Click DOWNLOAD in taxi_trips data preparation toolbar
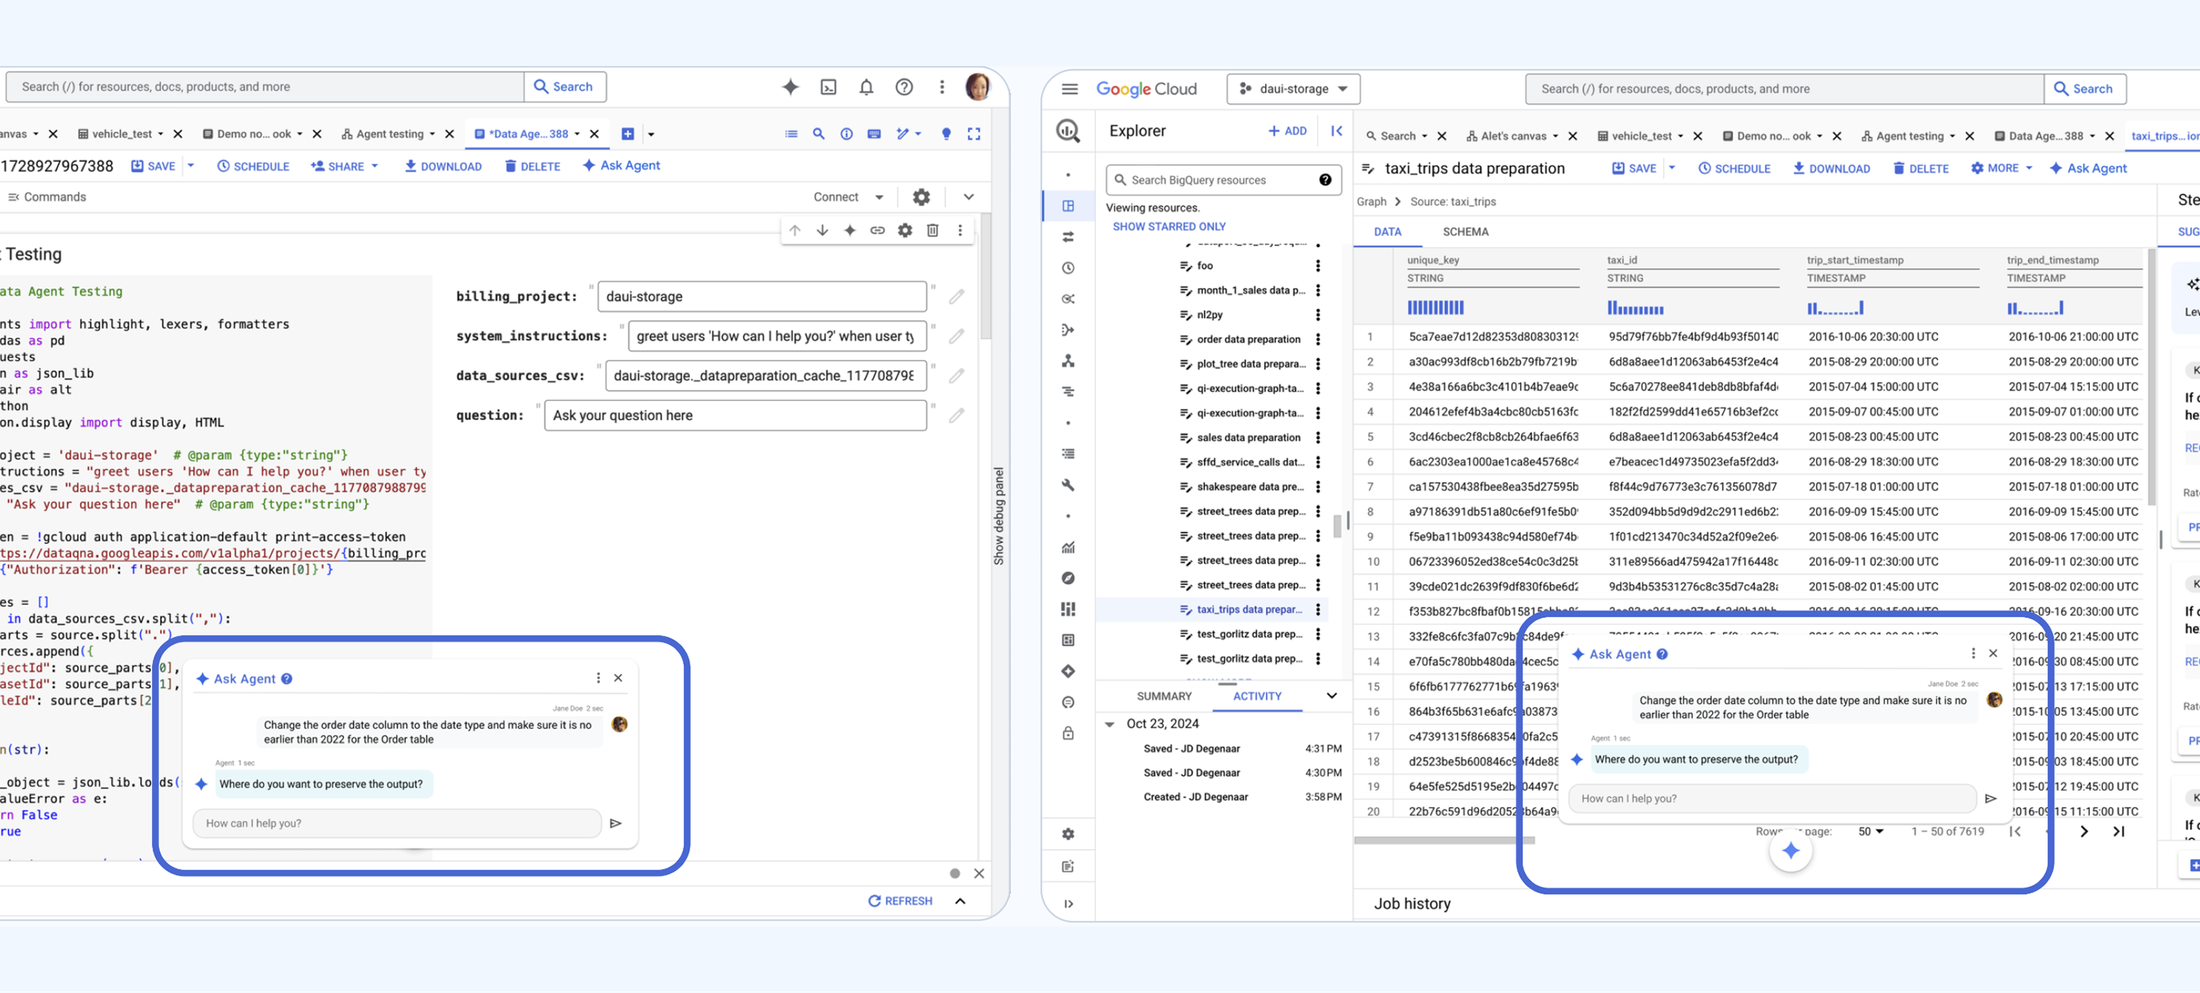The width and height of the screenshot is (2200, 993). coord(1831,168)
